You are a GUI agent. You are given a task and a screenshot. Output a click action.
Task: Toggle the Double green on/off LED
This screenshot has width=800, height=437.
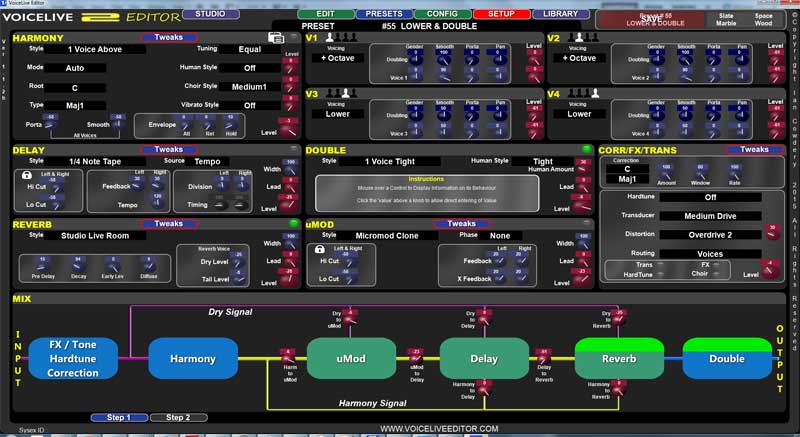click(587, 149)
